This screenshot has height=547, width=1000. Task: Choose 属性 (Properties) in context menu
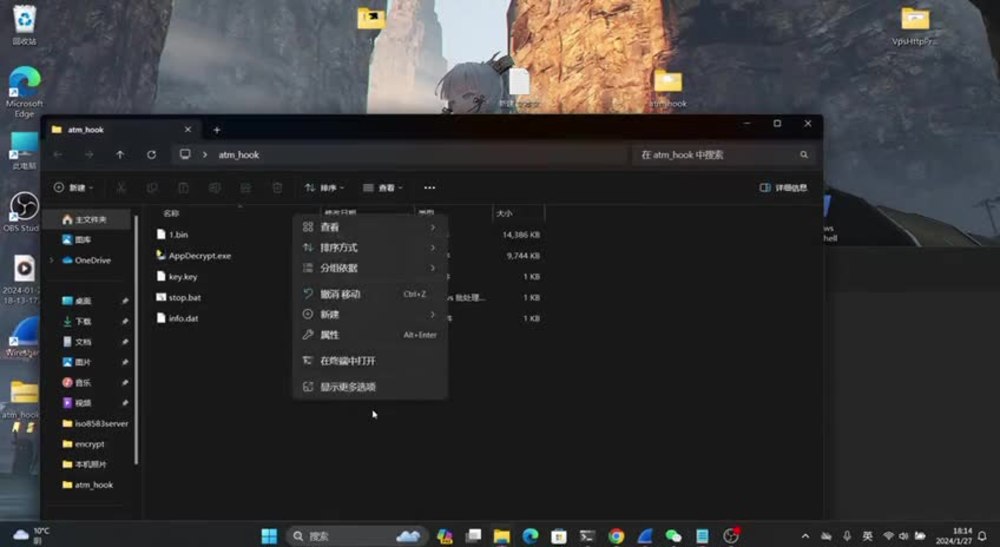[370, 335]
